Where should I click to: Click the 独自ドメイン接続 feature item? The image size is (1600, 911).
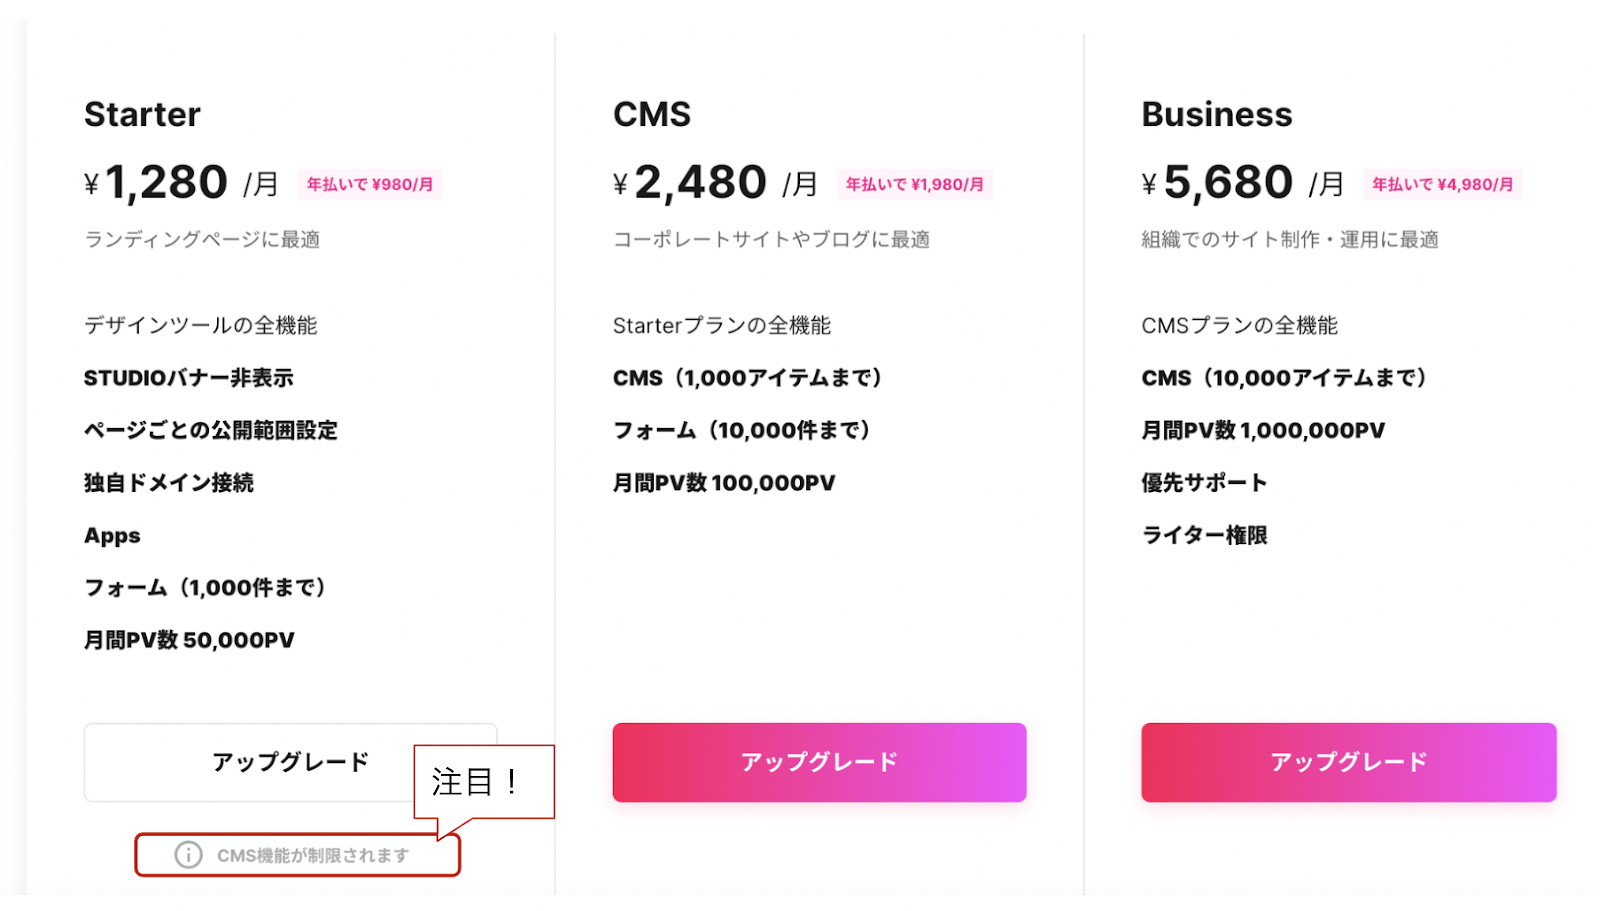(x=169, y=483)
